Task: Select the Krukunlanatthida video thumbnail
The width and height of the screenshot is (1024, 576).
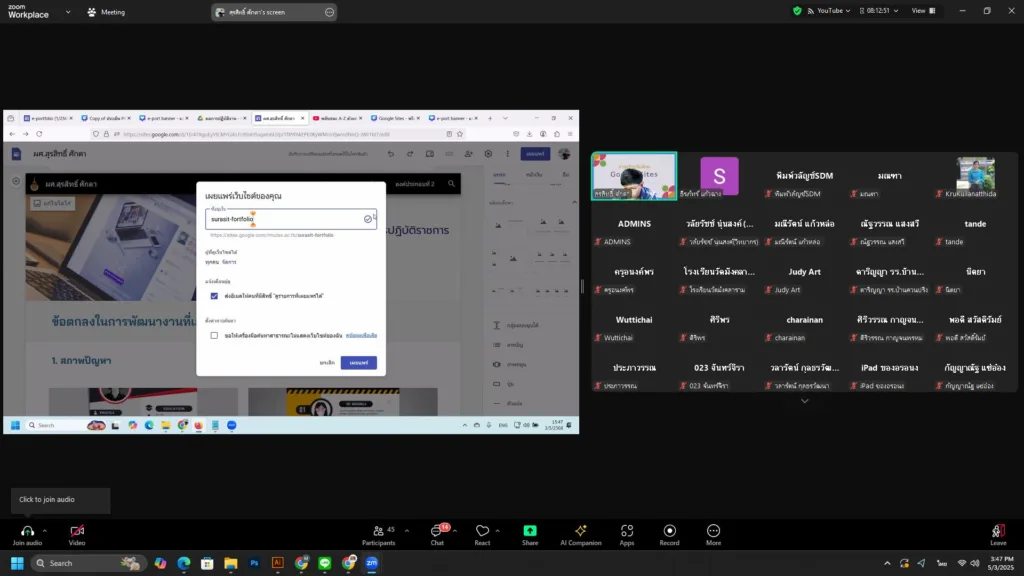Action: coord(975,177)
